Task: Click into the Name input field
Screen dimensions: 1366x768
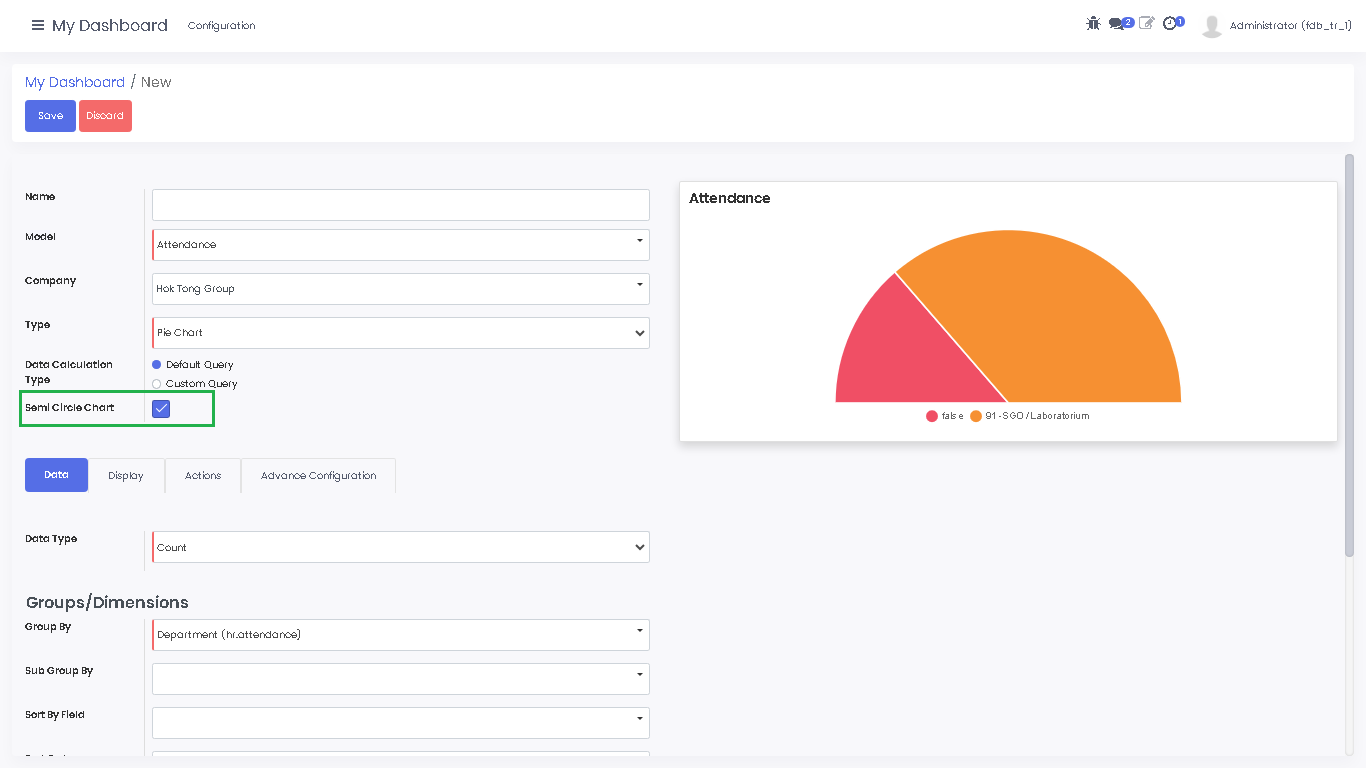Action: [x=400, y=205]
